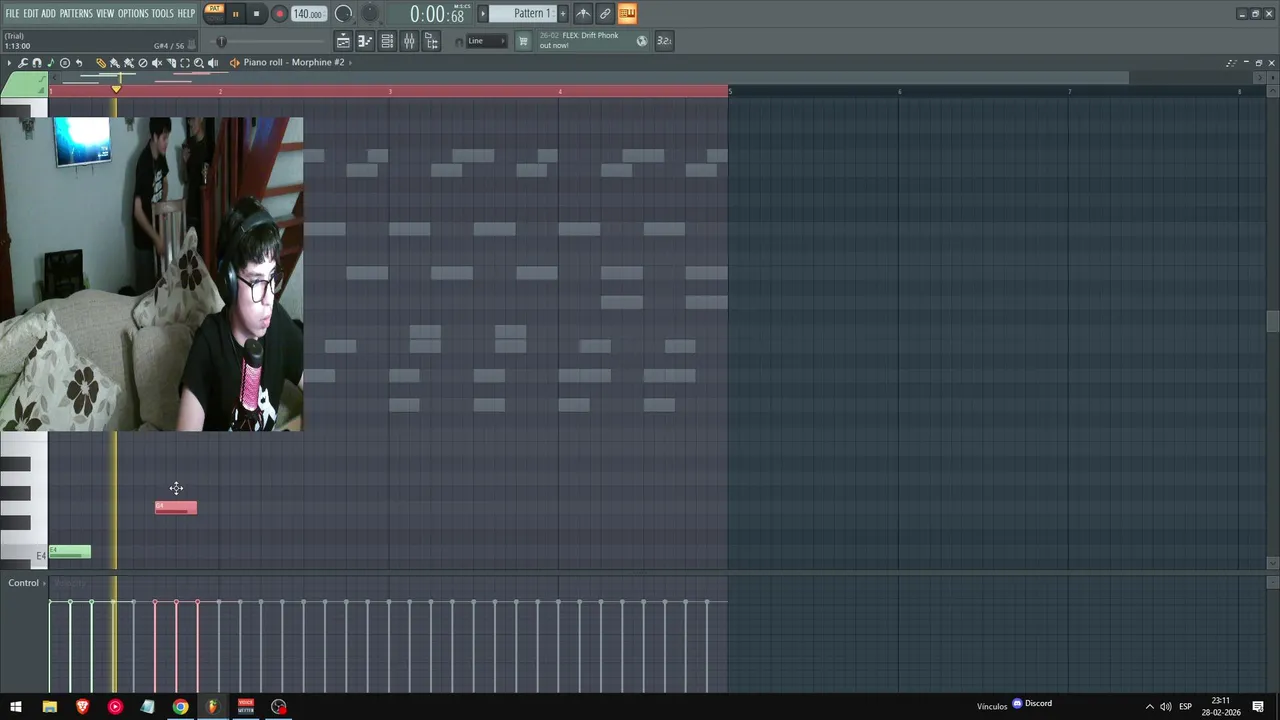This screenshot has width=1280, height=720.
Task: Show the Playlist window
Action: pyautogui.click(x=343, y=41)
